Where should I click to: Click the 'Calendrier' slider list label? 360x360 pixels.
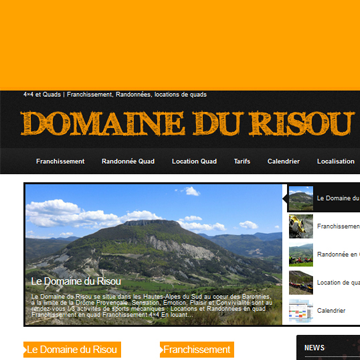331,311
